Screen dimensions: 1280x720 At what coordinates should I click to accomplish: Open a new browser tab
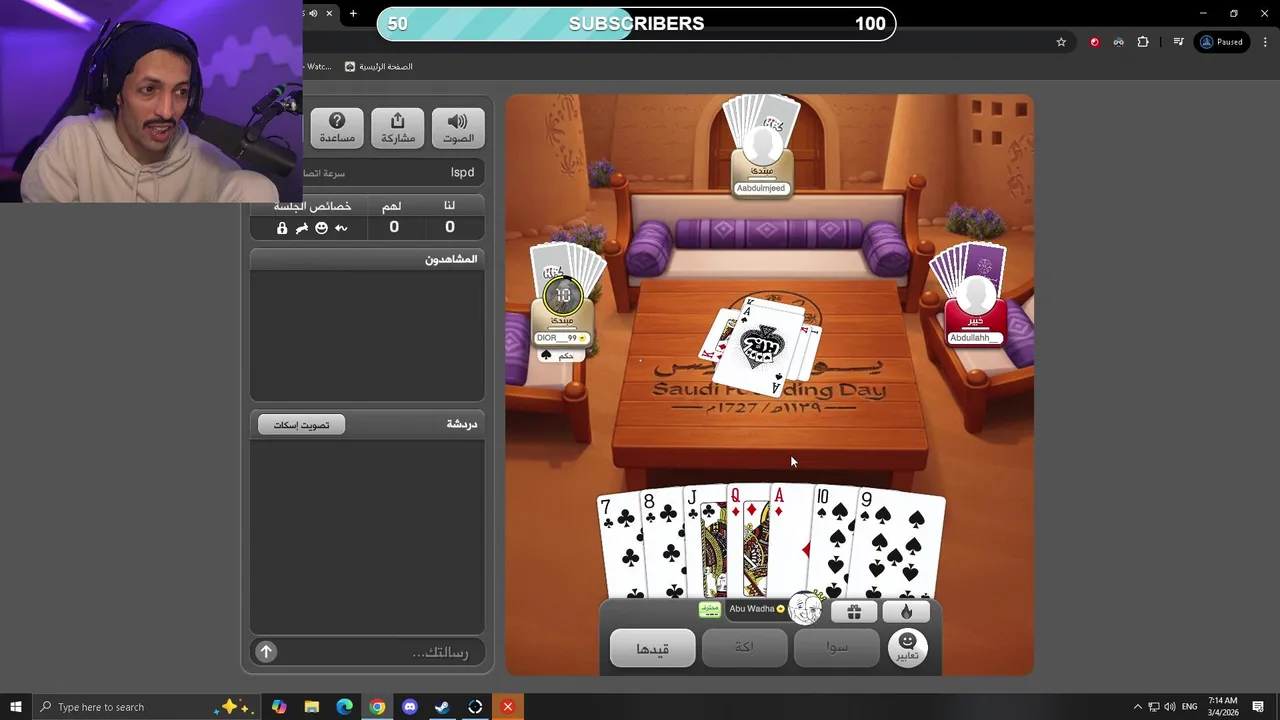click(353, 14)
